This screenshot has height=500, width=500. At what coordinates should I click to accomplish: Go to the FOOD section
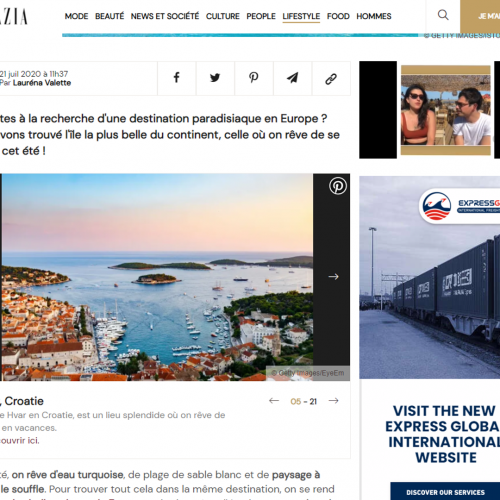(338, 16)
